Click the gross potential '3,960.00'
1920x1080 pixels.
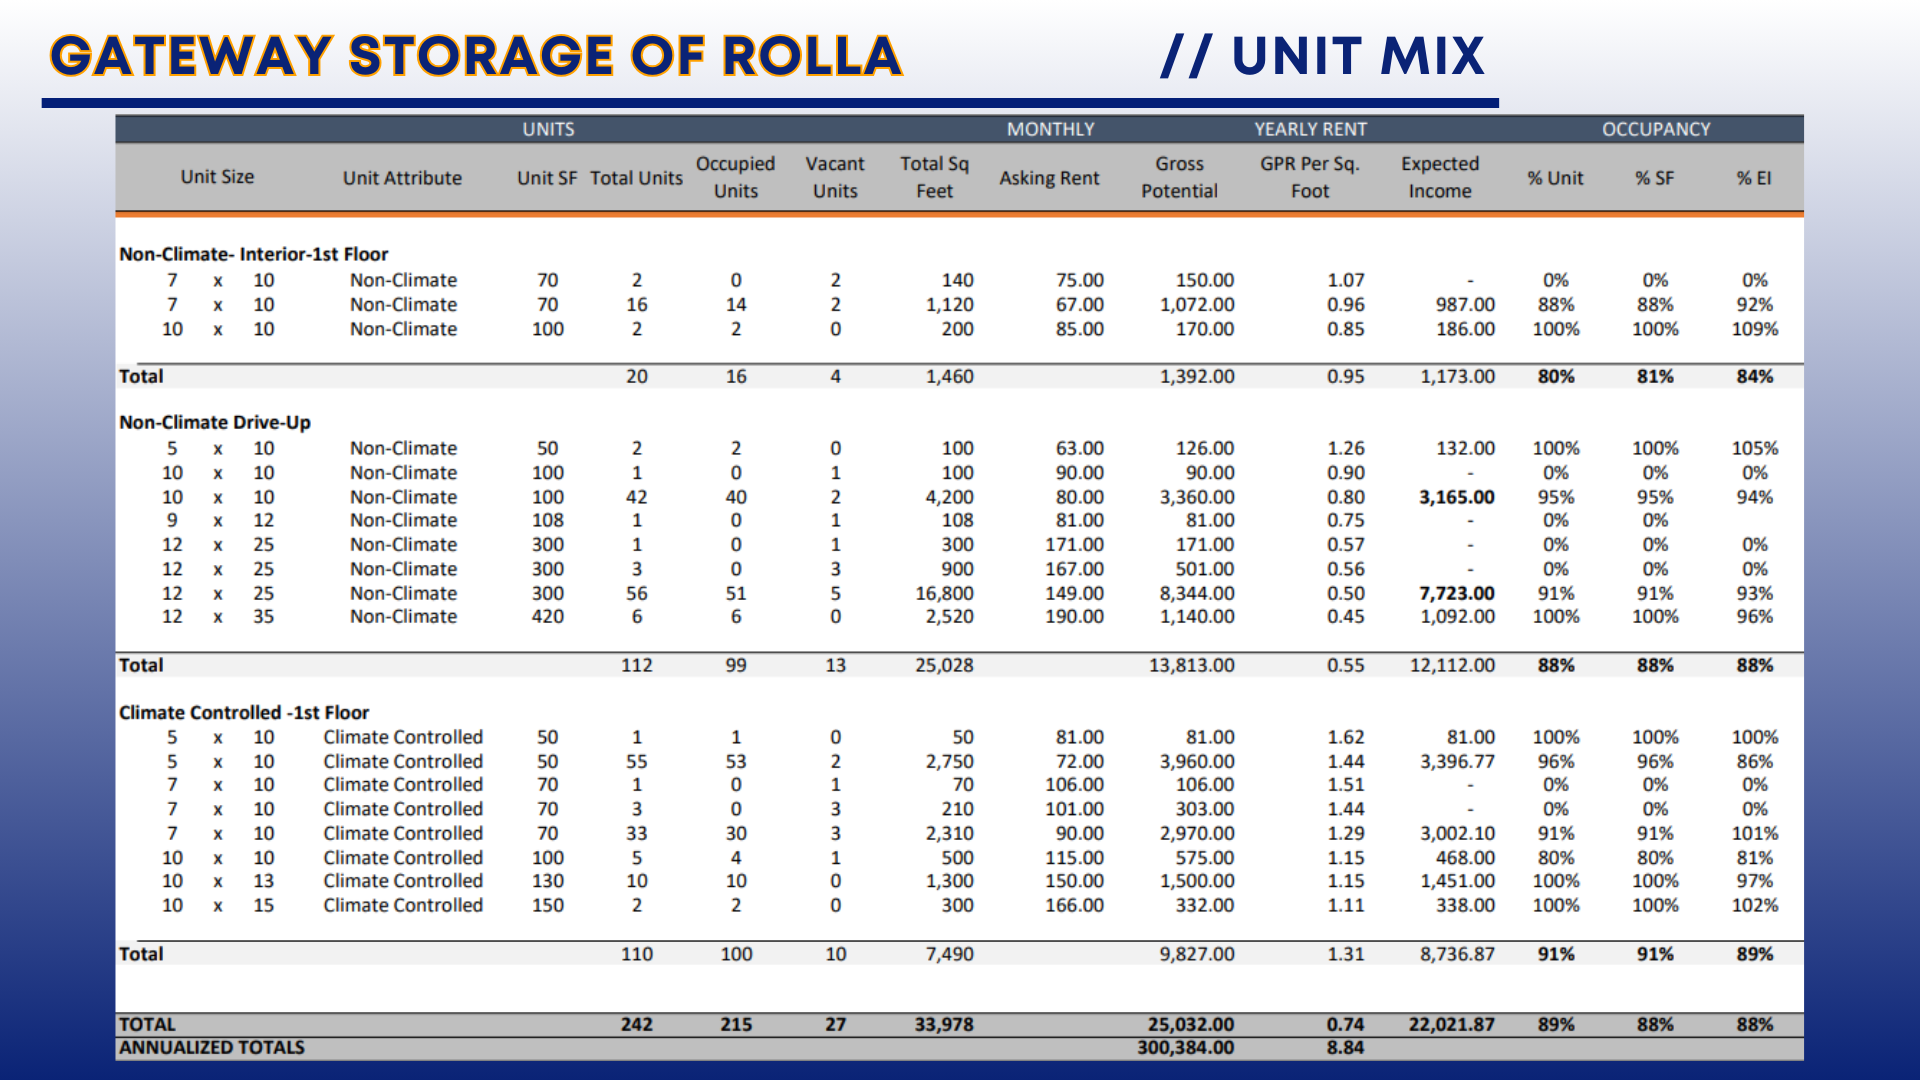(1197, 761)
